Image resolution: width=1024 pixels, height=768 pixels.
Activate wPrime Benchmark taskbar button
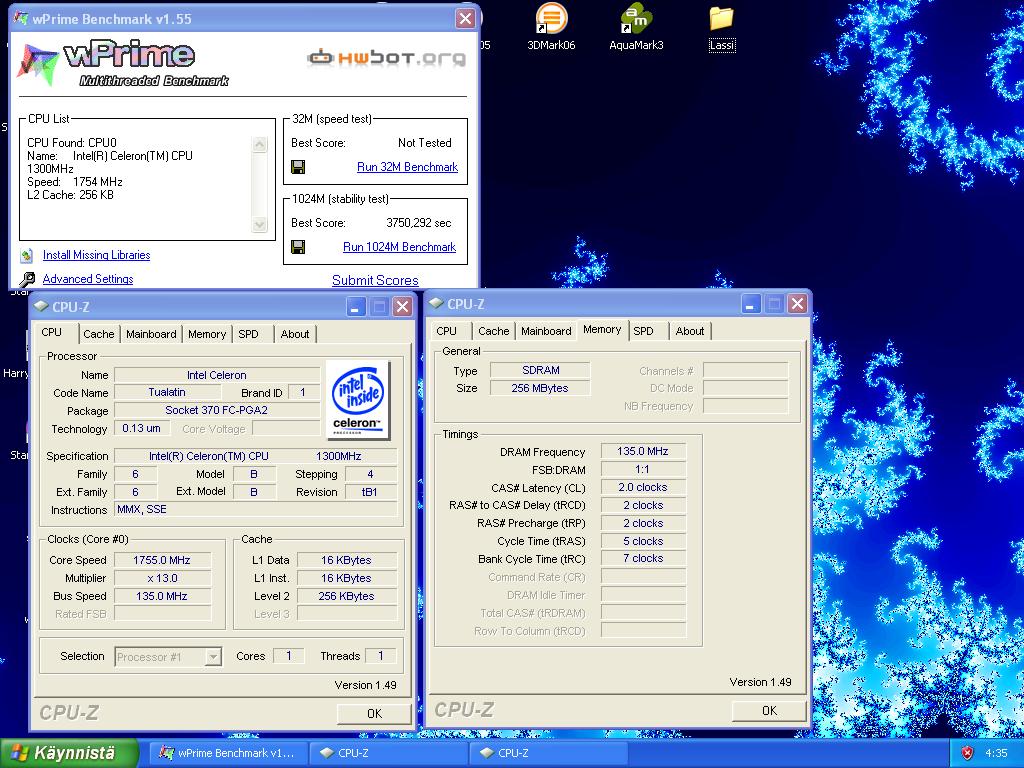(x=227, y=753)
